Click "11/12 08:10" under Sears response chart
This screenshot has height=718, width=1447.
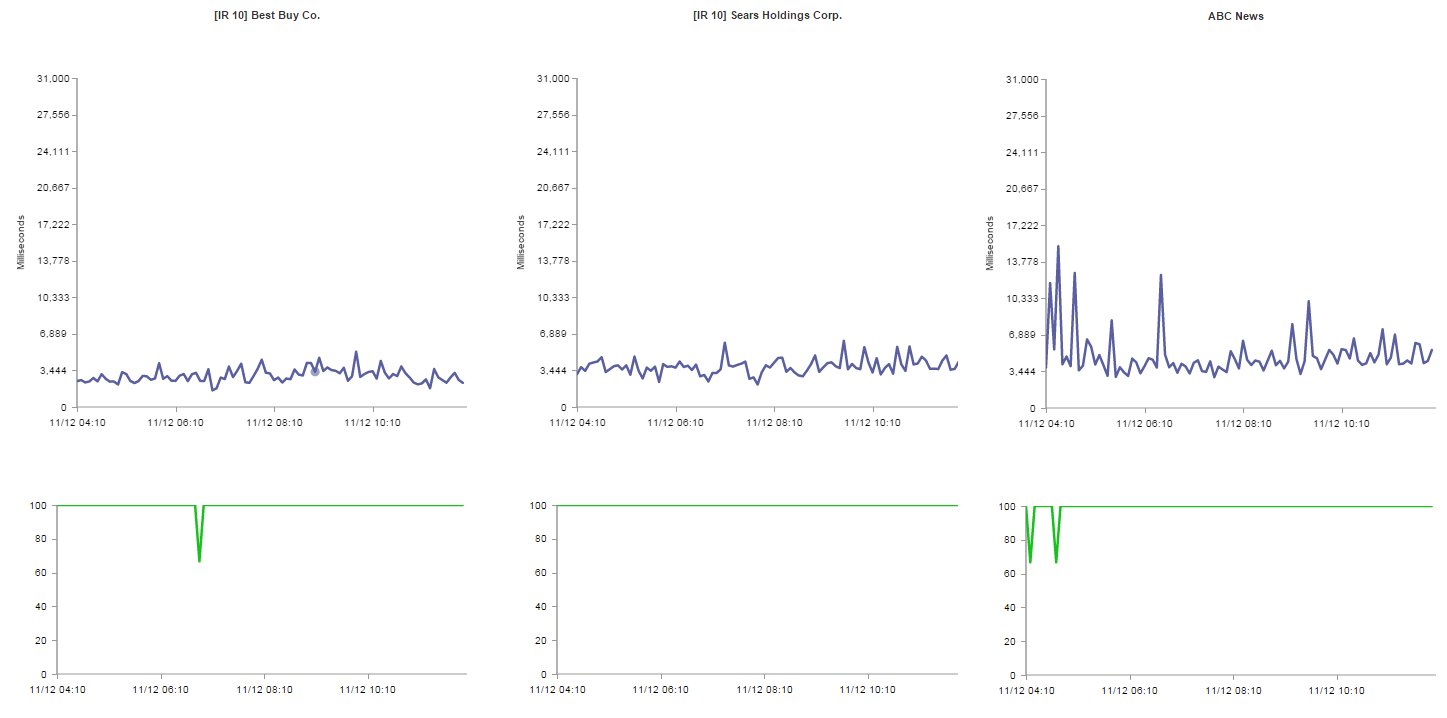point(774,423)
